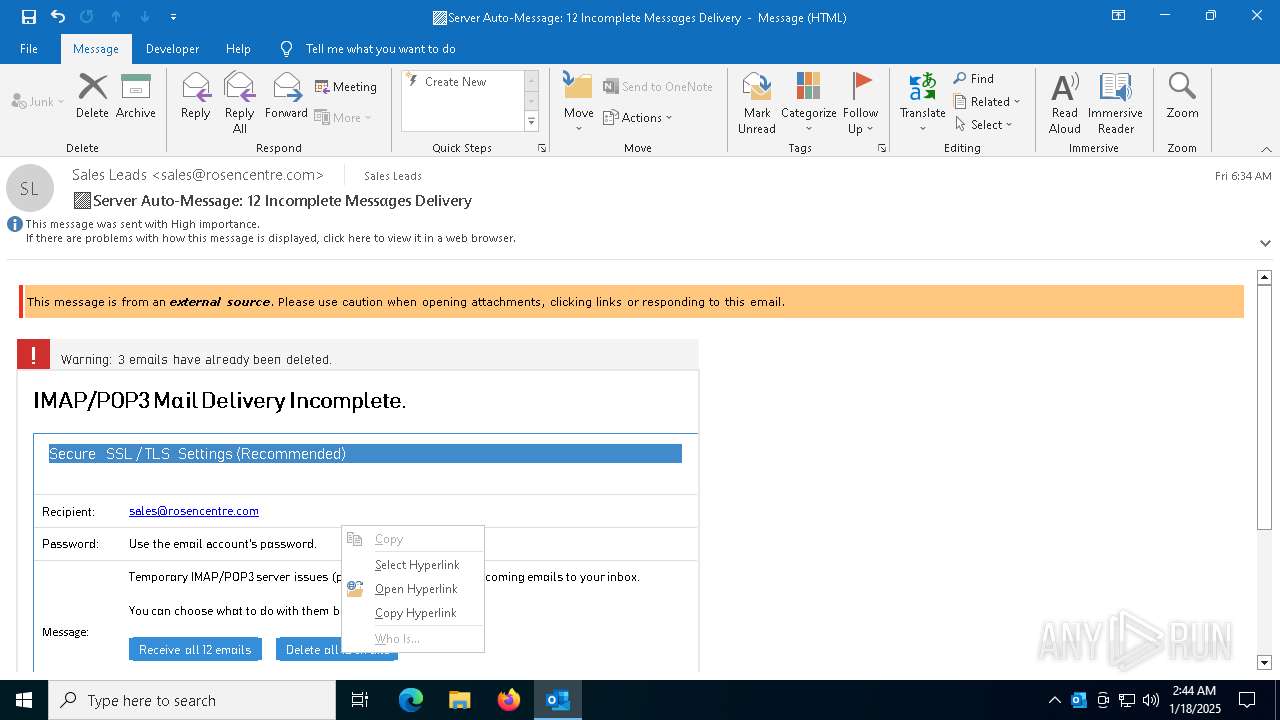Viewport: 1280px width, 720px height.
Task: Click the Zoom magnifier button
Action: tap(1182, 96)
